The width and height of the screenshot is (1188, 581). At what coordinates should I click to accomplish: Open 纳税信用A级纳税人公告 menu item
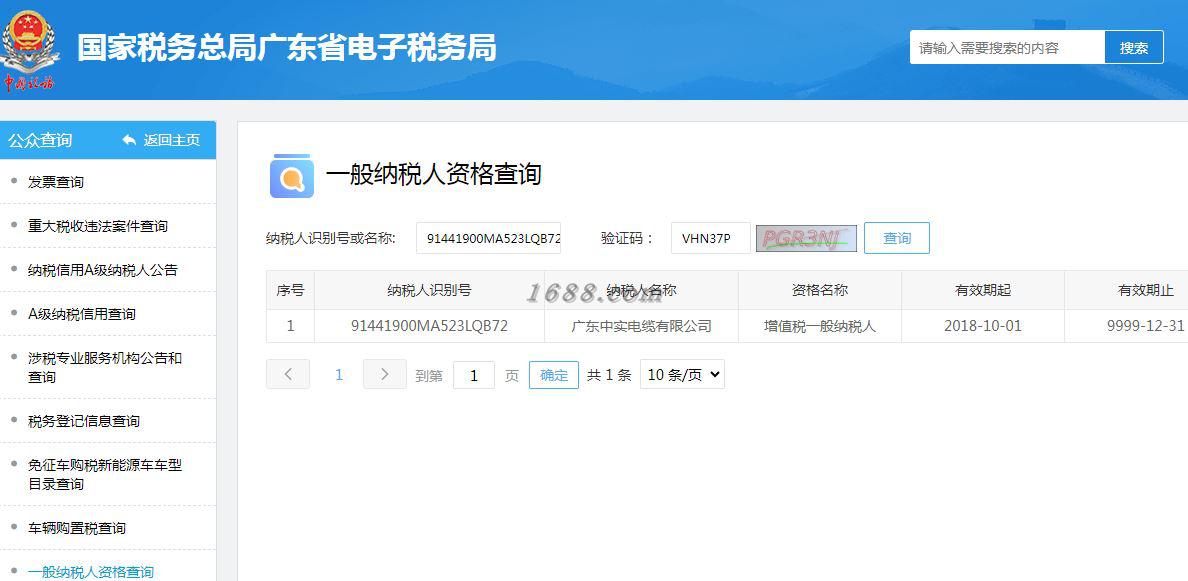tap(102, 270)
